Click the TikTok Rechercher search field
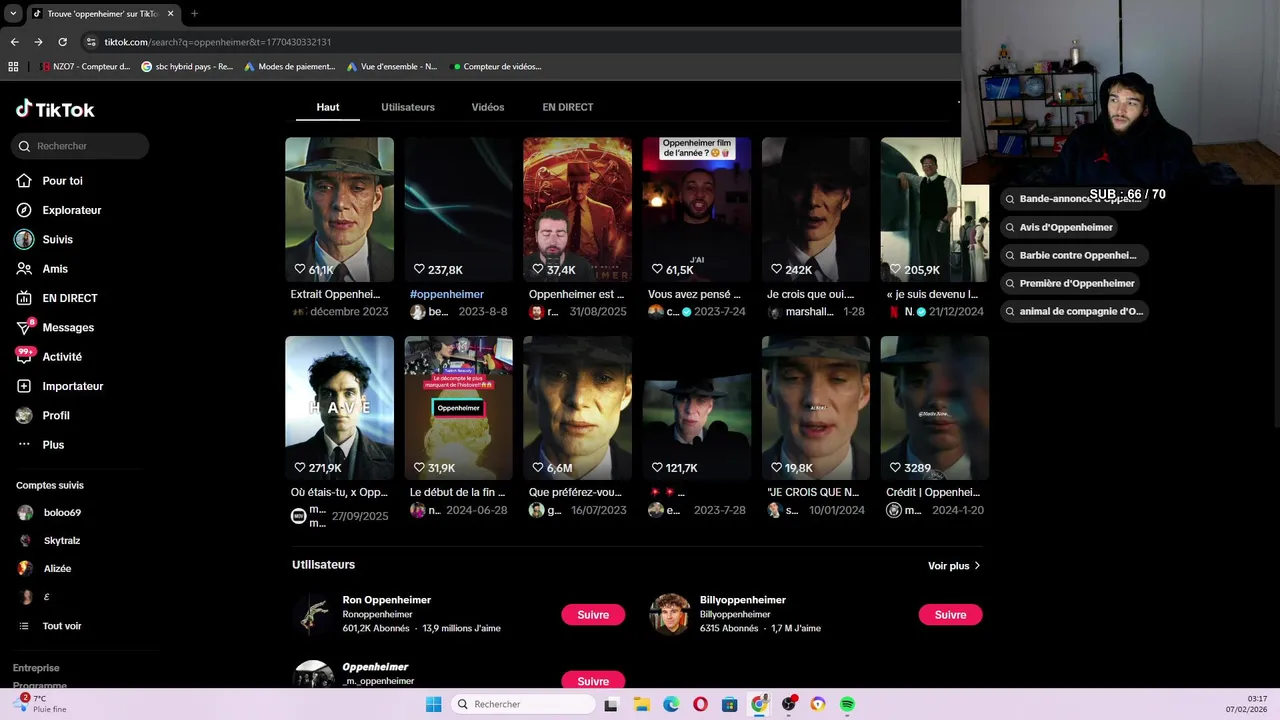Image resolution: width=1280 pixels, height=720 pixels. click(x=81, y=146)
